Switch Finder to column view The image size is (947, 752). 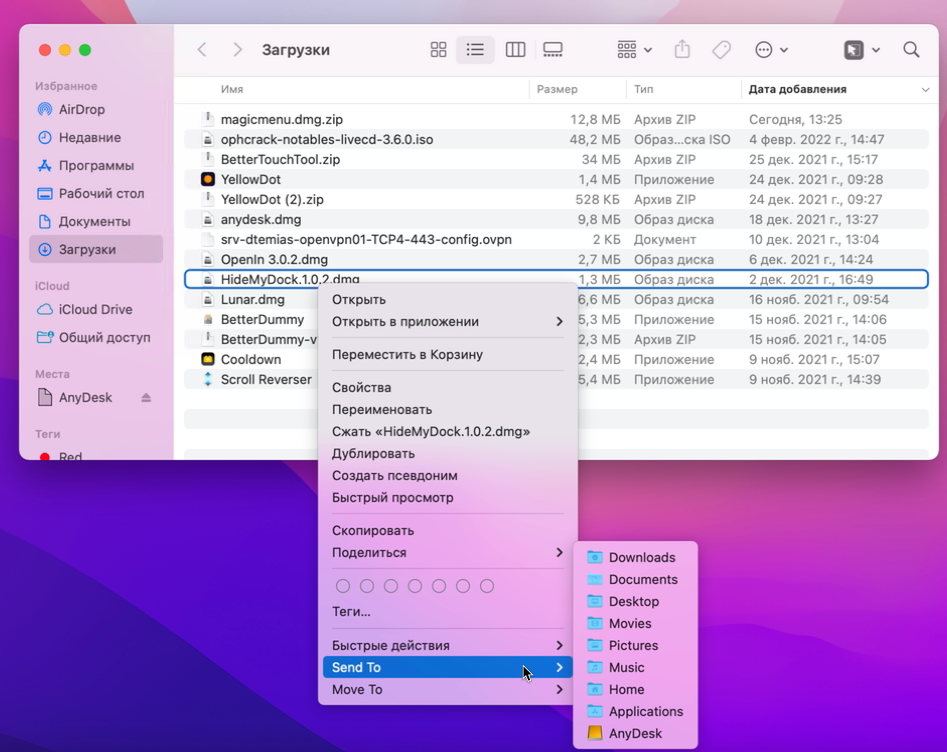tap(515, 50)
